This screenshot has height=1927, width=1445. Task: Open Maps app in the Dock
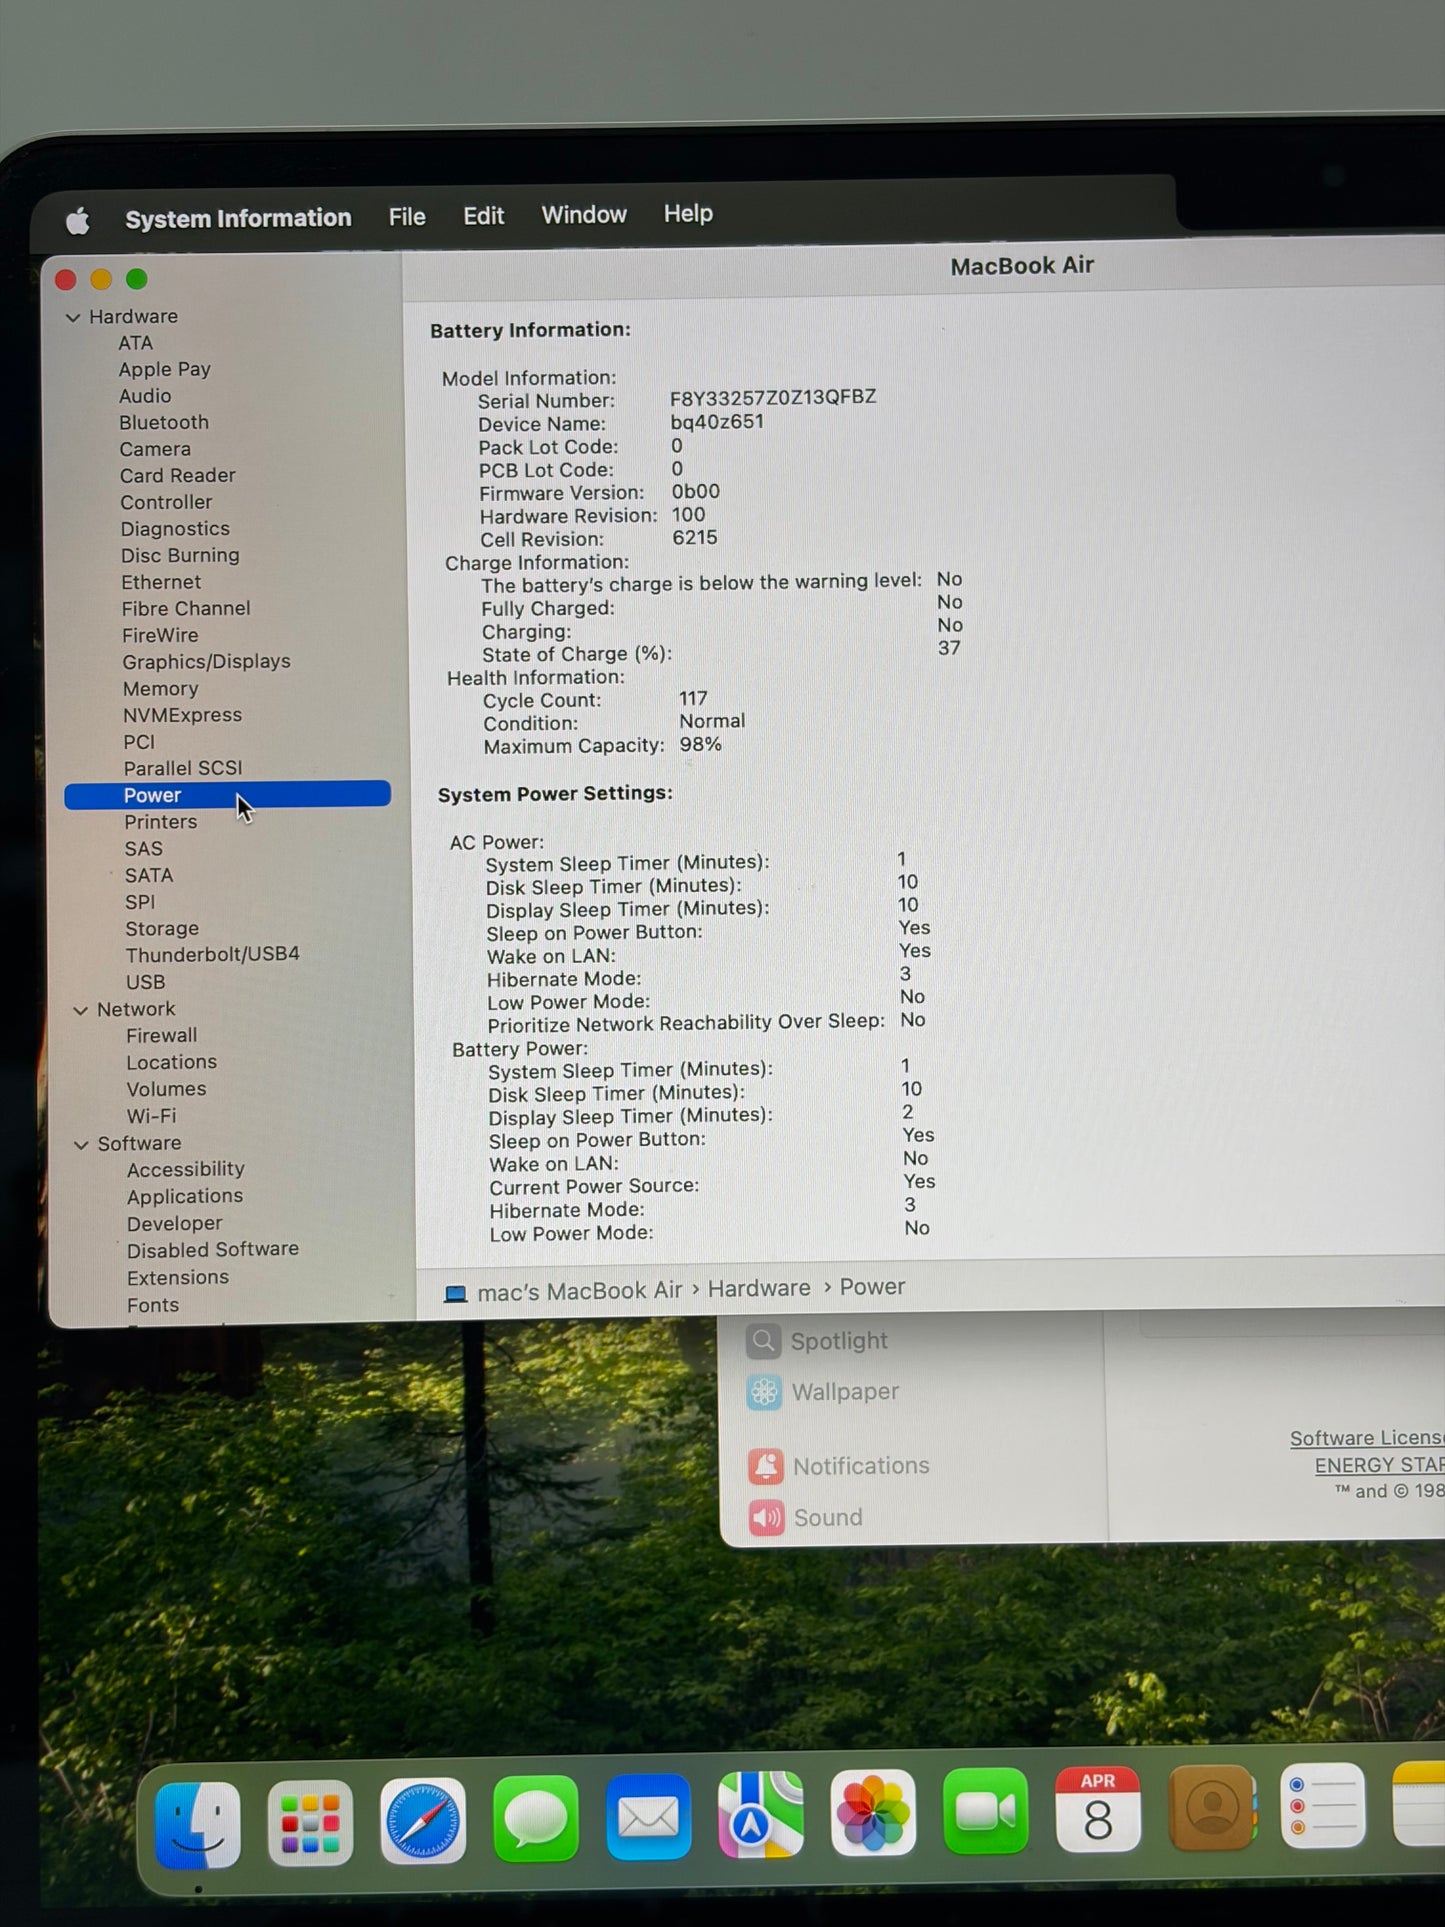coord(761,1814)
